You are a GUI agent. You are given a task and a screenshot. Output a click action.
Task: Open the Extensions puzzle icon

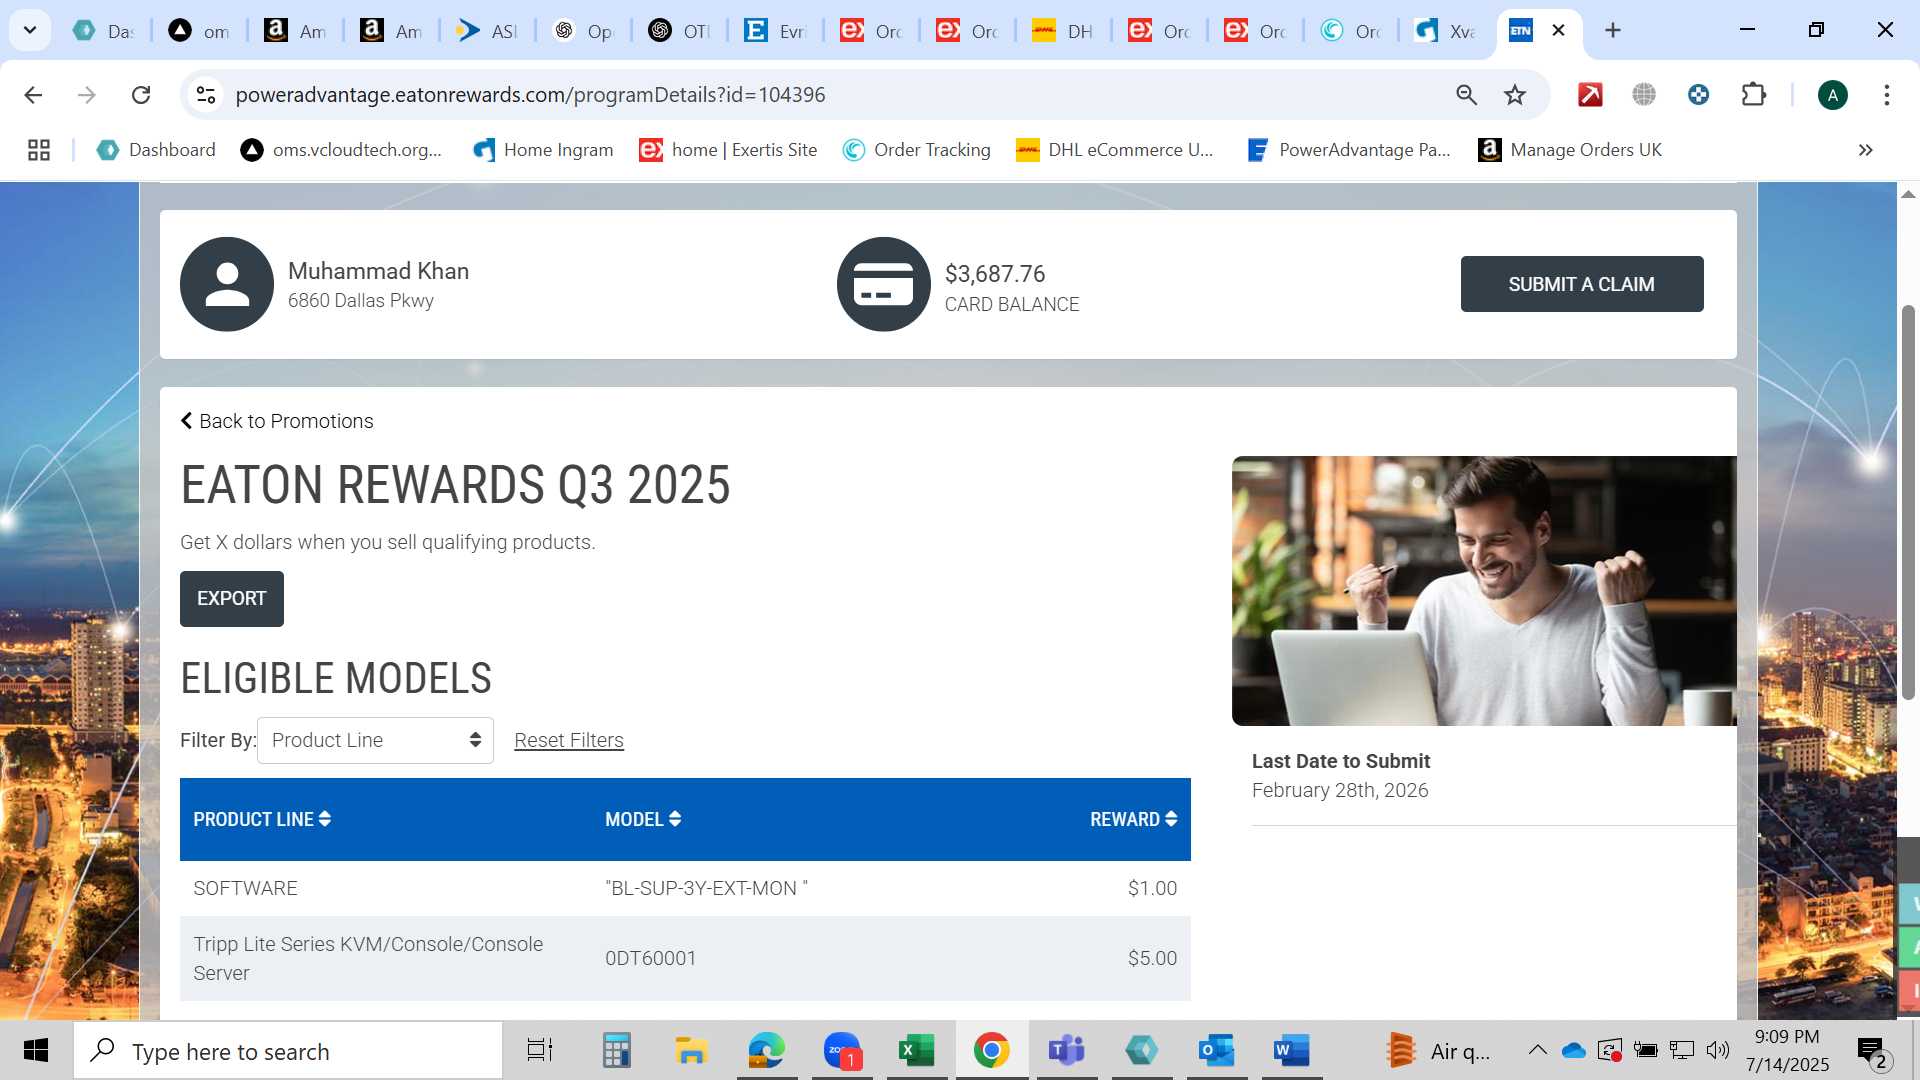(1753, 95)
